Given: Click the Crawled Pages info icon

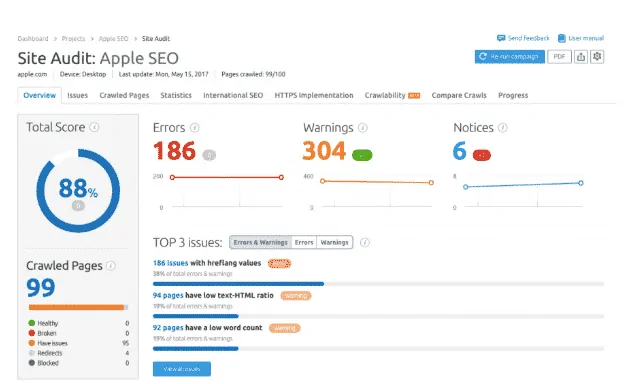Looking at the screenshot, I should 111,266.
